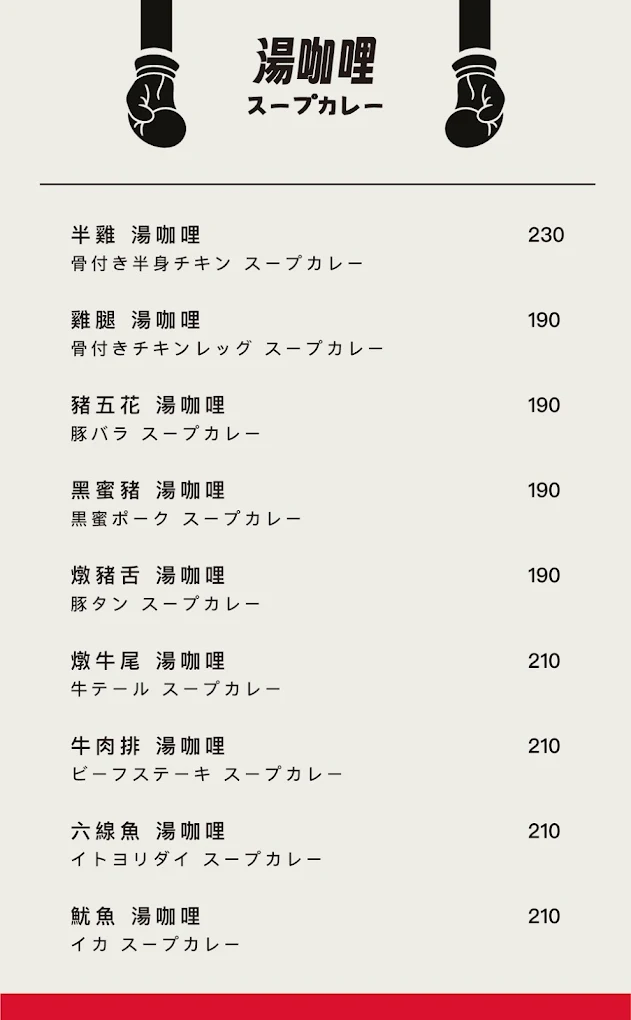Image resolution: width=631 pixels, height=1020 pixels.
Task: Click the 湯咖哩 menu title
Action: [316, 61]
